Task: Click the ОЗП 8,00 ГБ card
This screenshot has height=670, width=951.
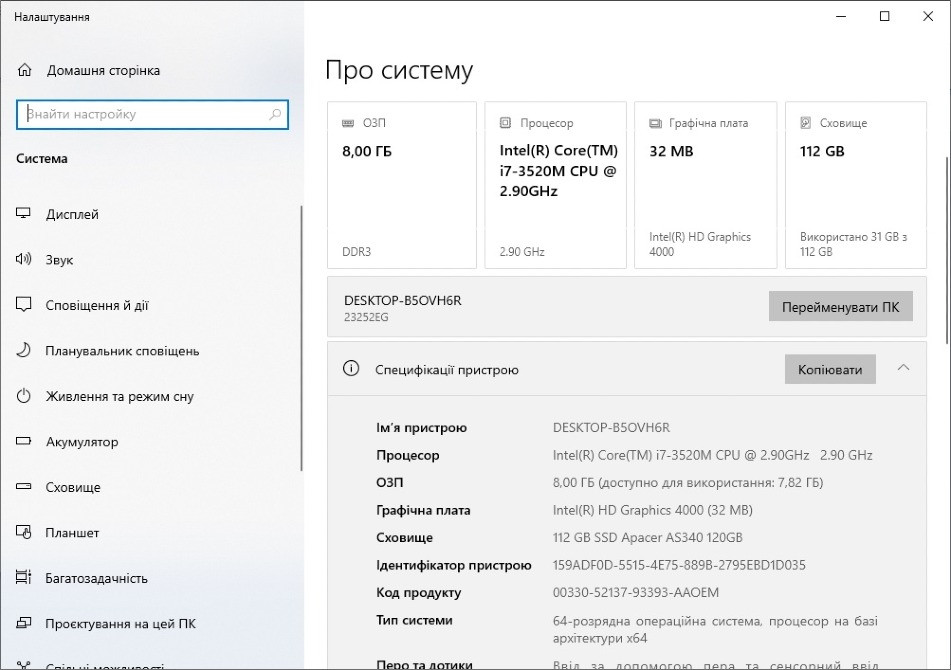Action: coord(402,185)
